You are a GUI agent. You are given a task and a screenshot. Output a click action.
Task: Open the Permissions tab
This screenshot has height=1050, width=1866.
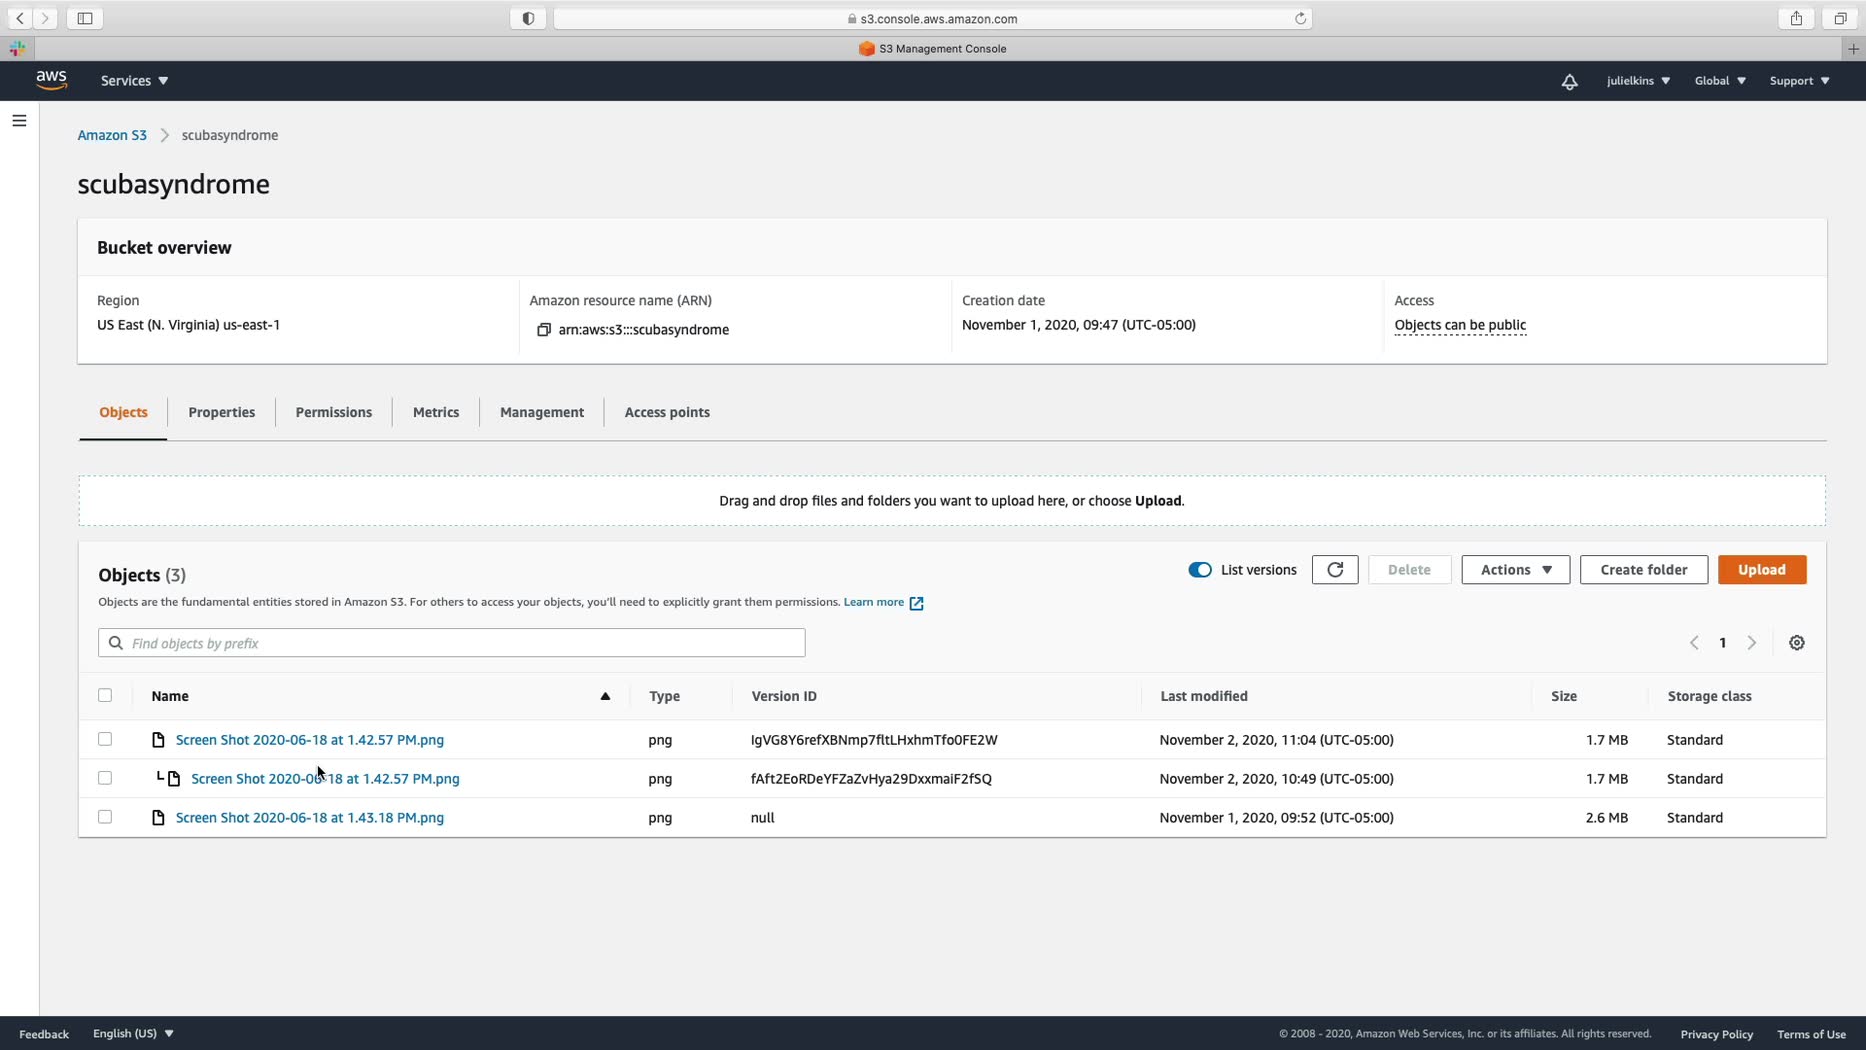[x=333, y=412]
